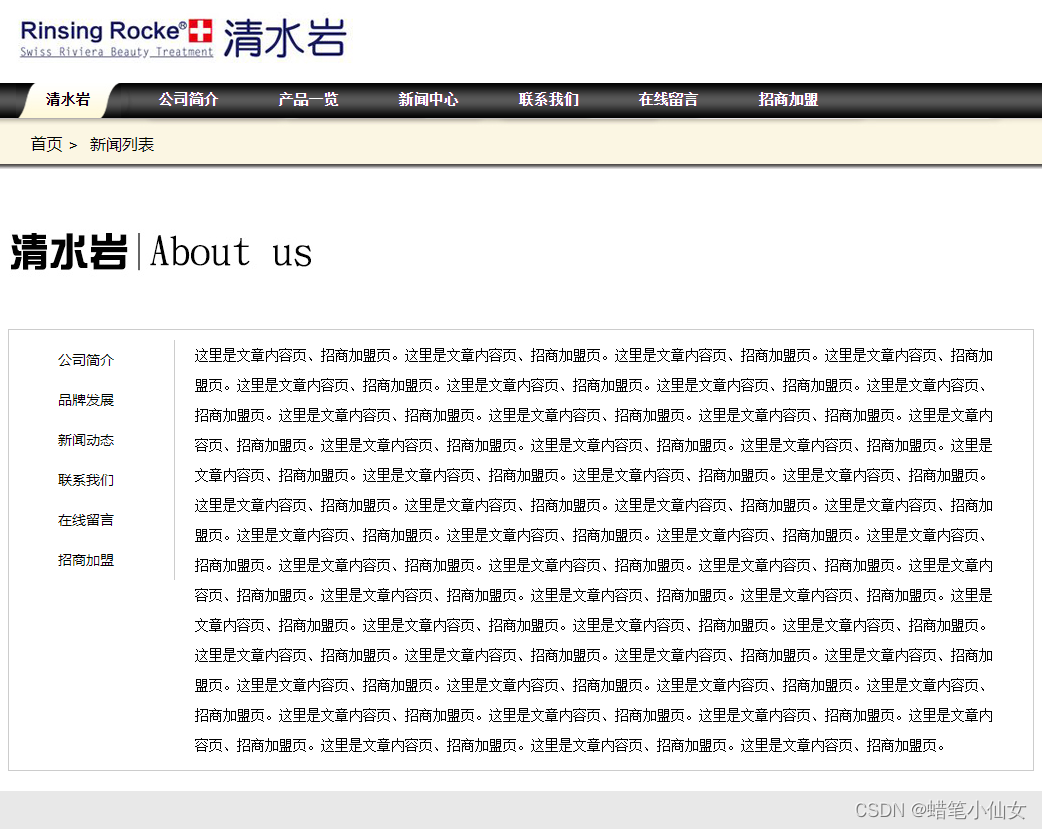1042x829 pixels.
Task: Click the Swiss cross icon in the logo
Action: click(199, 30)
